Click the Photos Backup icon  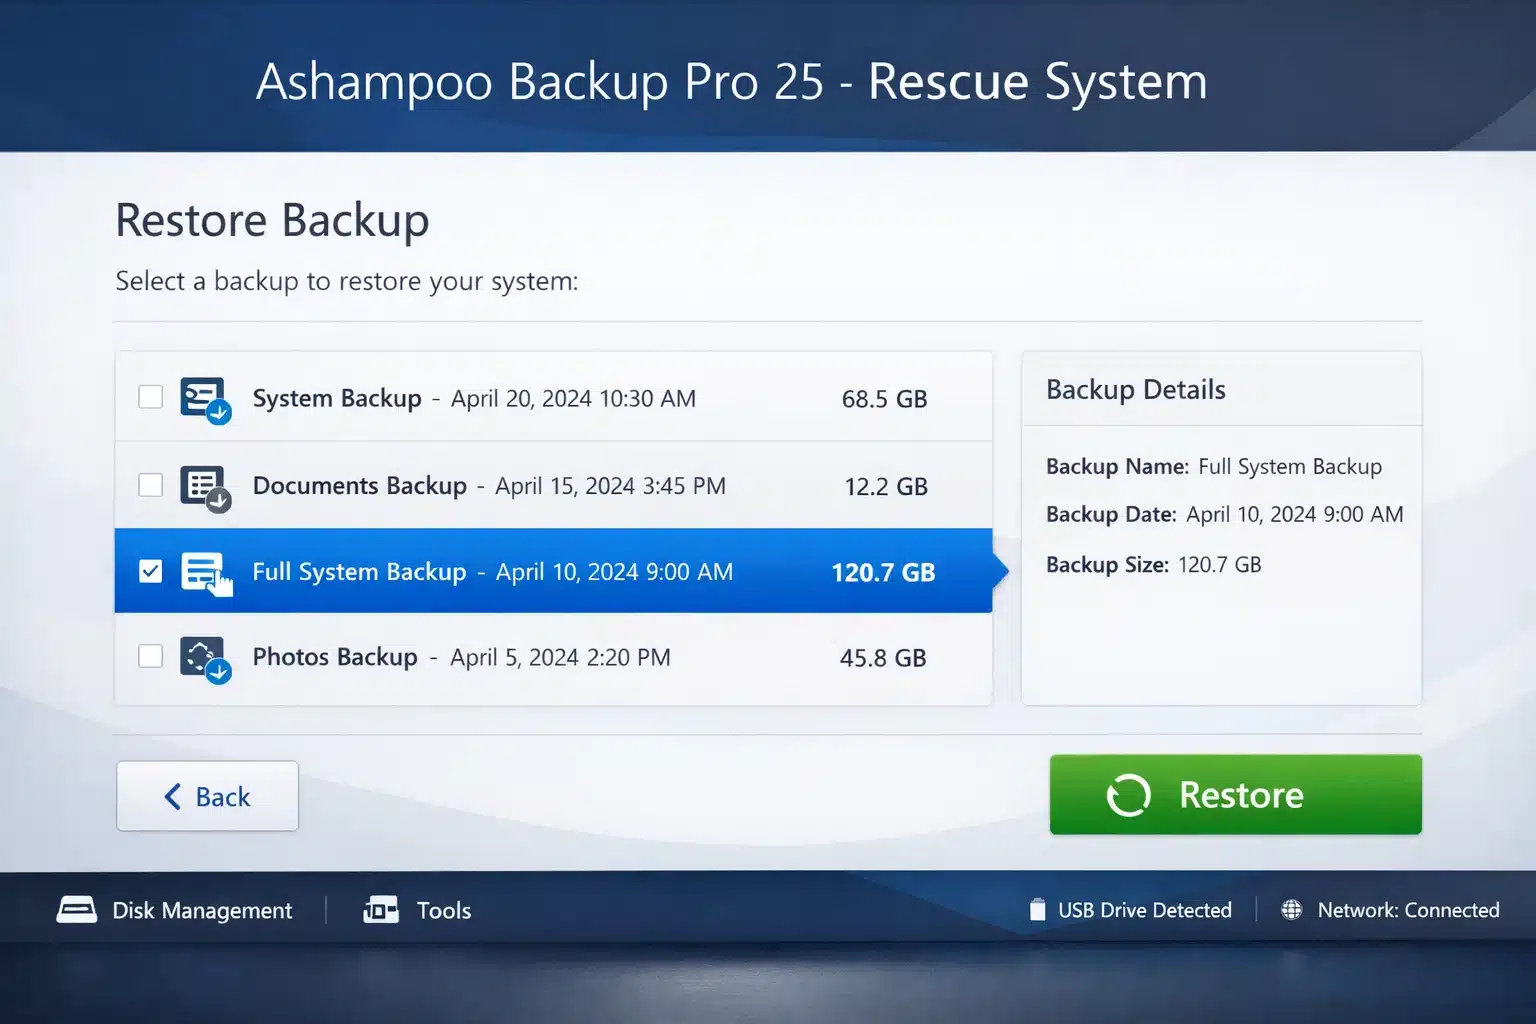203,657
